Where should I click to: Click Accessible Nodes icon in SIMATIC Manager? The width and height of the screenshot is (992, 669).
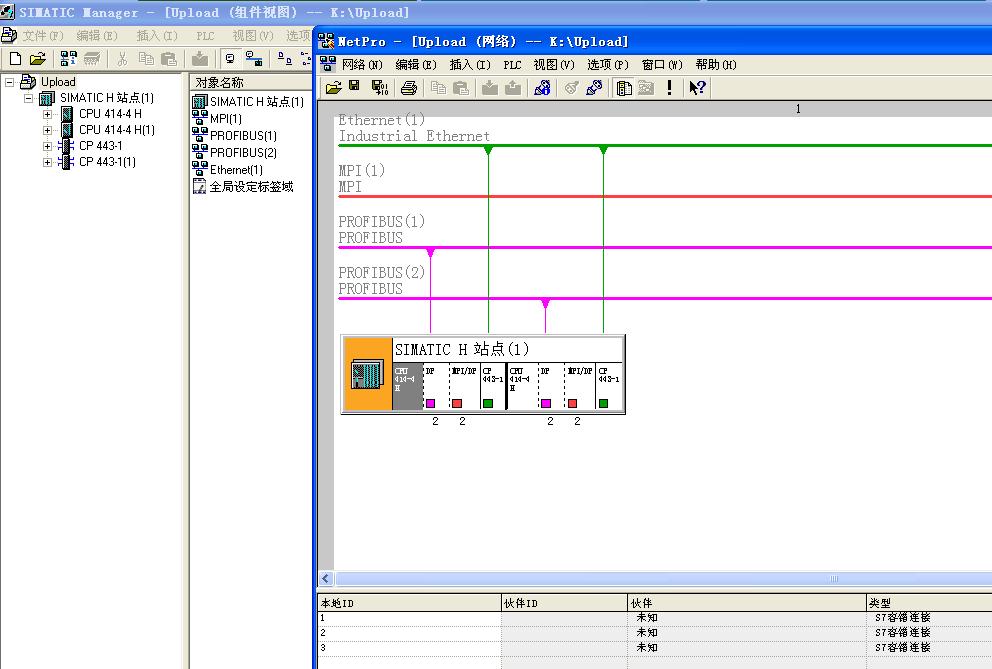(68, 59)
